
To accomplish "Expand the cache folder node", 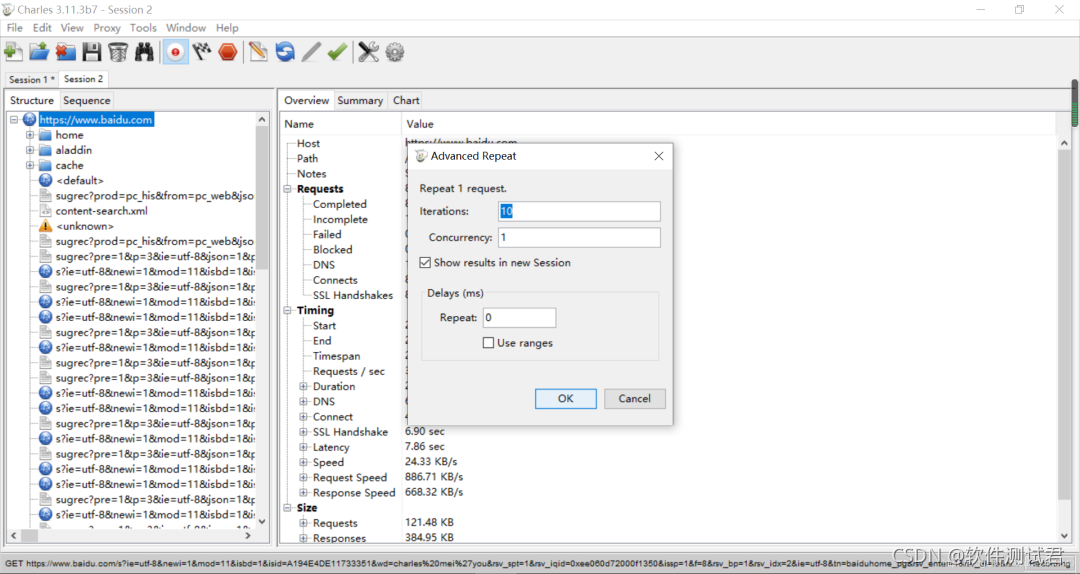I will click(30, 165).
